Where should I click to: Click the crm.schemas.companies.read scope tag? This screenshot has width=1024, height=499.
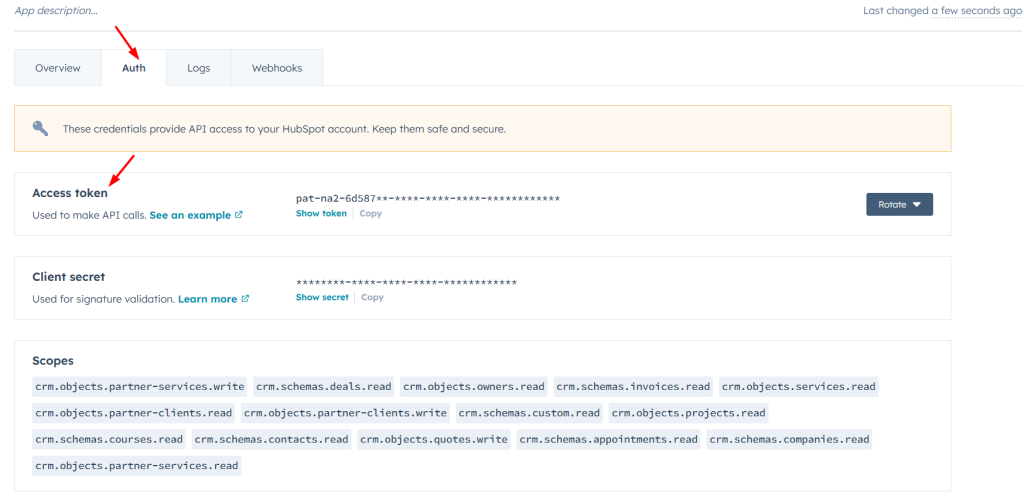click(789, 439)
